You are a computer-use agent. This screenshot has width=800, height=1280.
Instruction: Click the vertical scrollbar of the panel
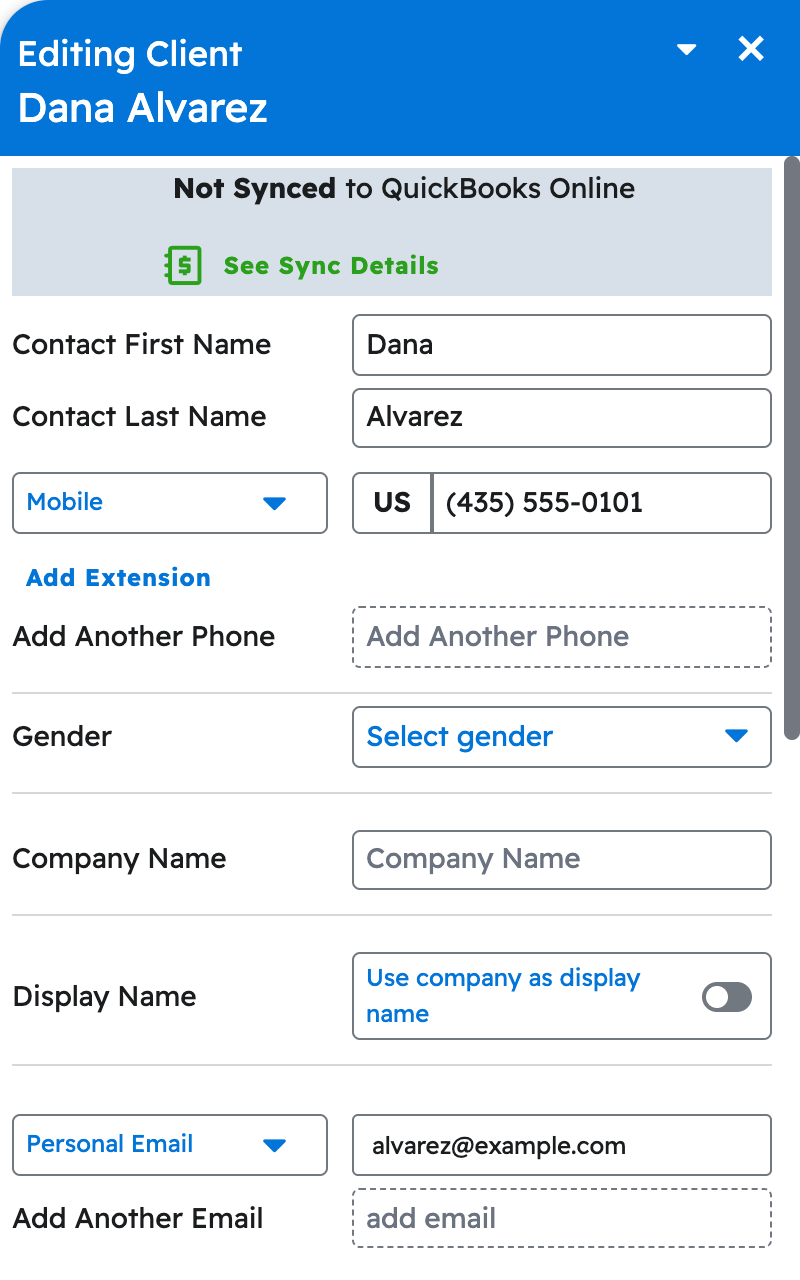tap(792, 448)
